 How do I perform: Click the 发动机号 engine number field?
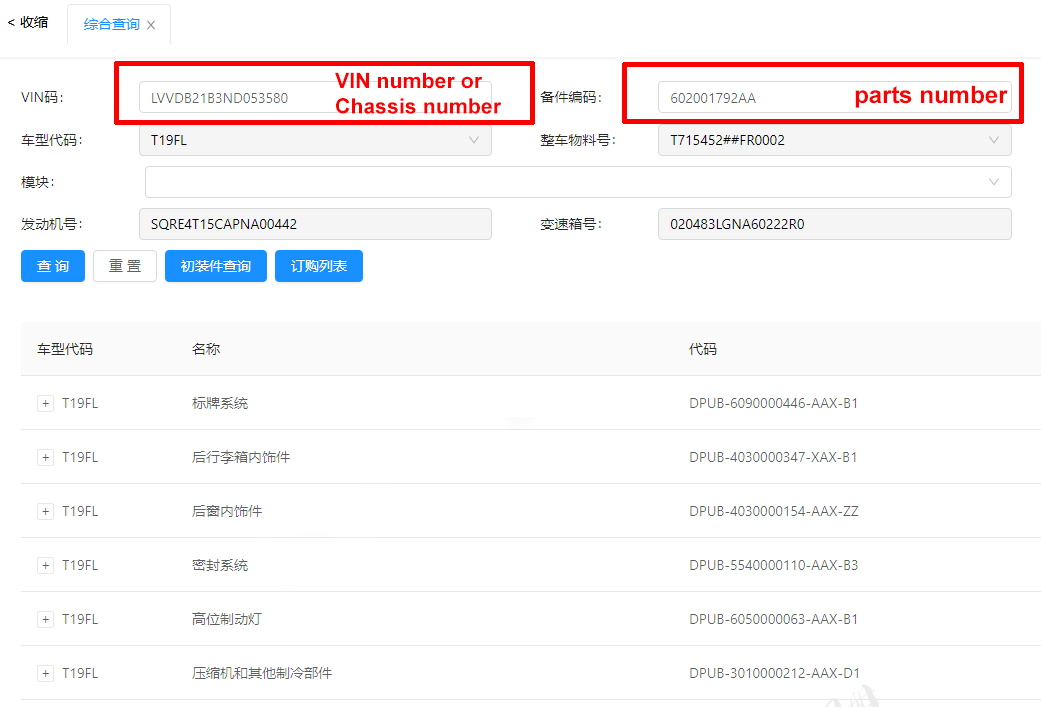(315, 224)
